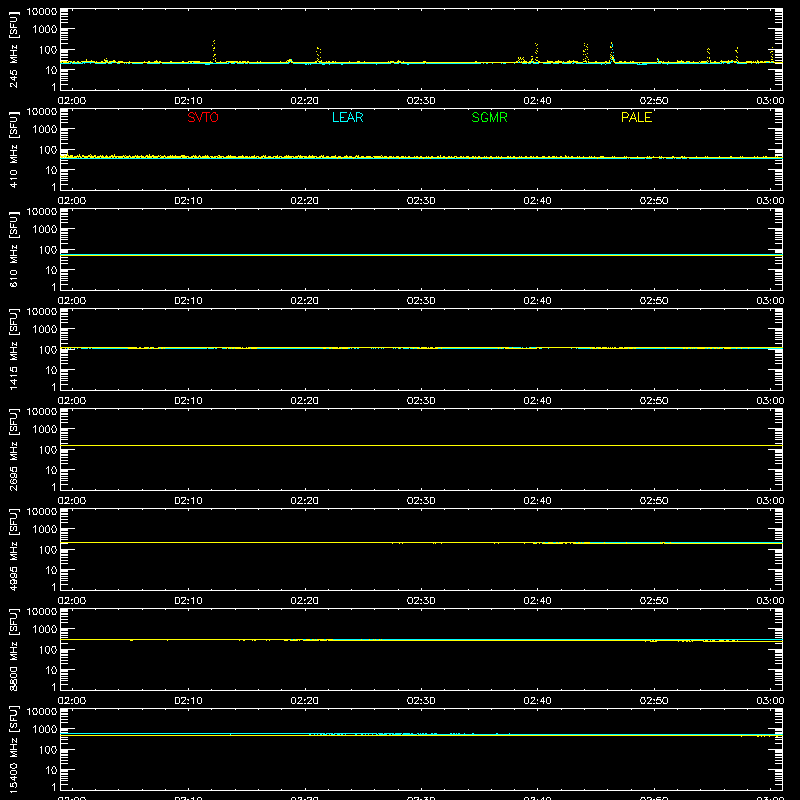Viewport: 800px width, 800px height.
Task: Click the green SGMR legend label
Action: click(489, 117)
